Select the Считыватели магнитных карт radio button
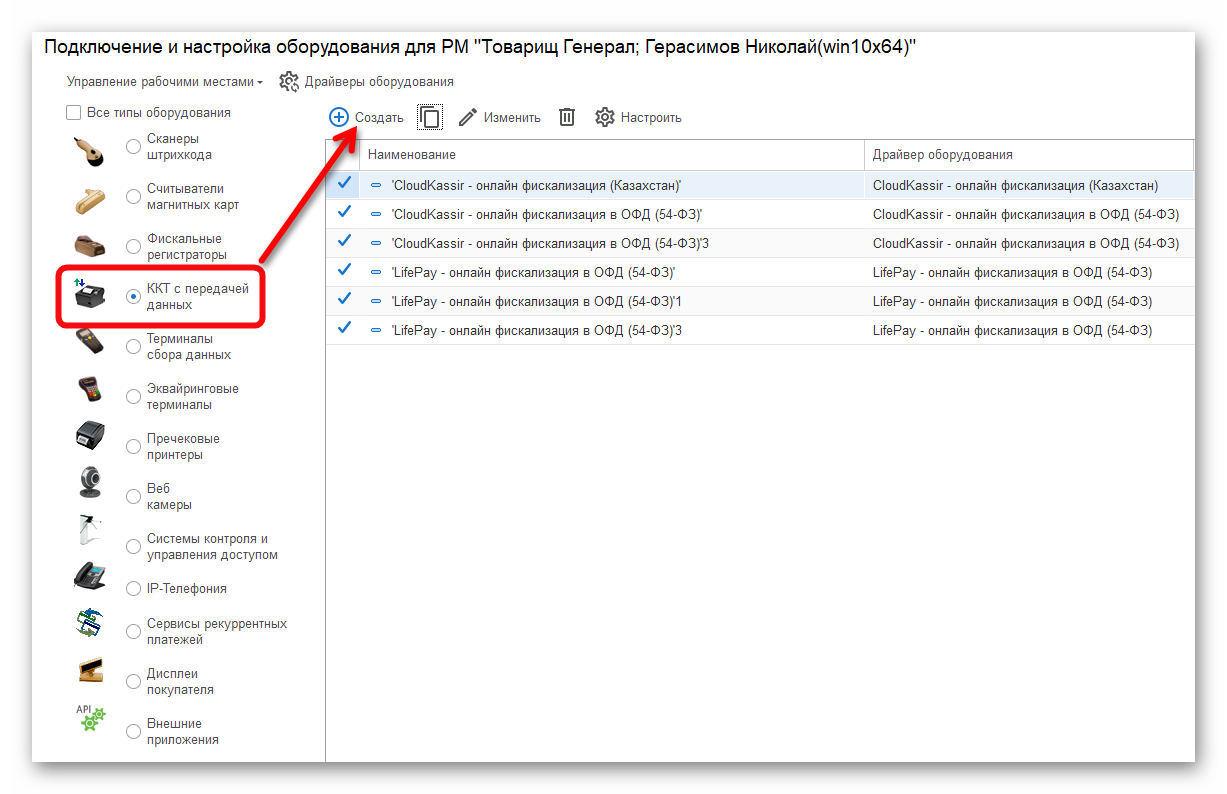The height and width of the screenshot is (794, 1227). click(133, 197)
